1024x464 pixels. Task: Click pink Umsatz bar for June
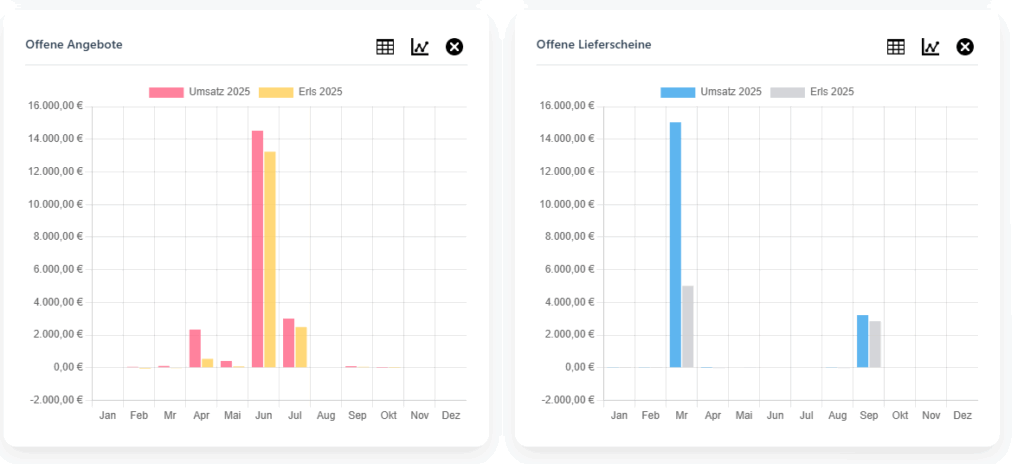(257, 250)
